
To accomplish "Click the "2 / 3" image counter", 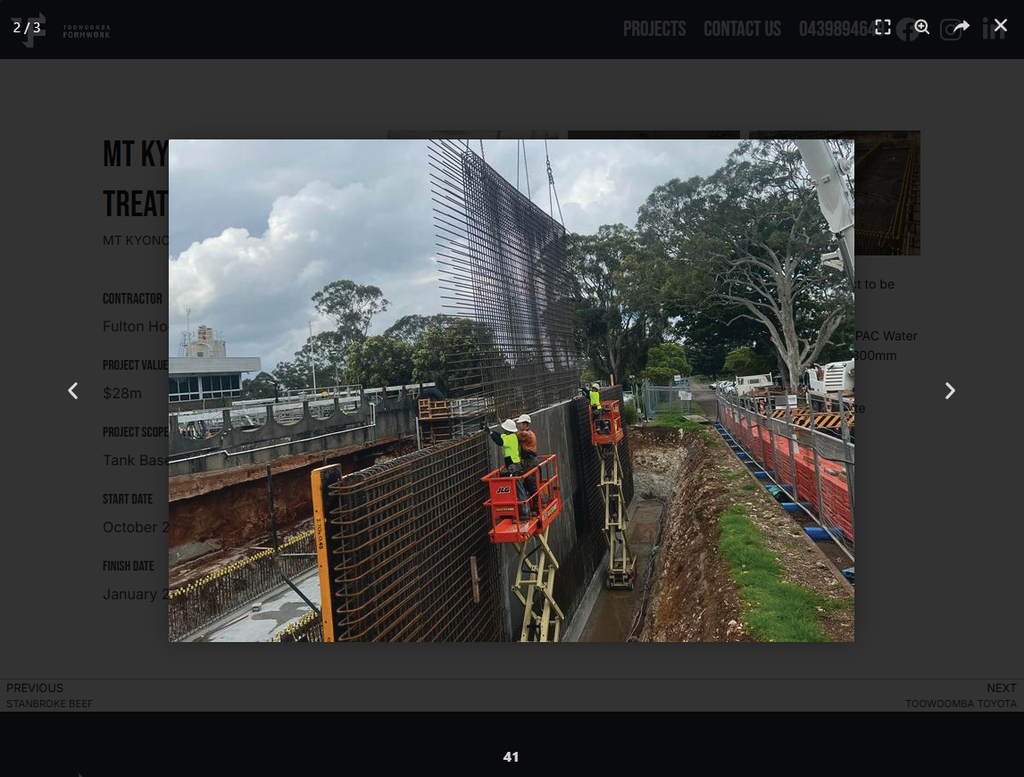I will (27, 27).
